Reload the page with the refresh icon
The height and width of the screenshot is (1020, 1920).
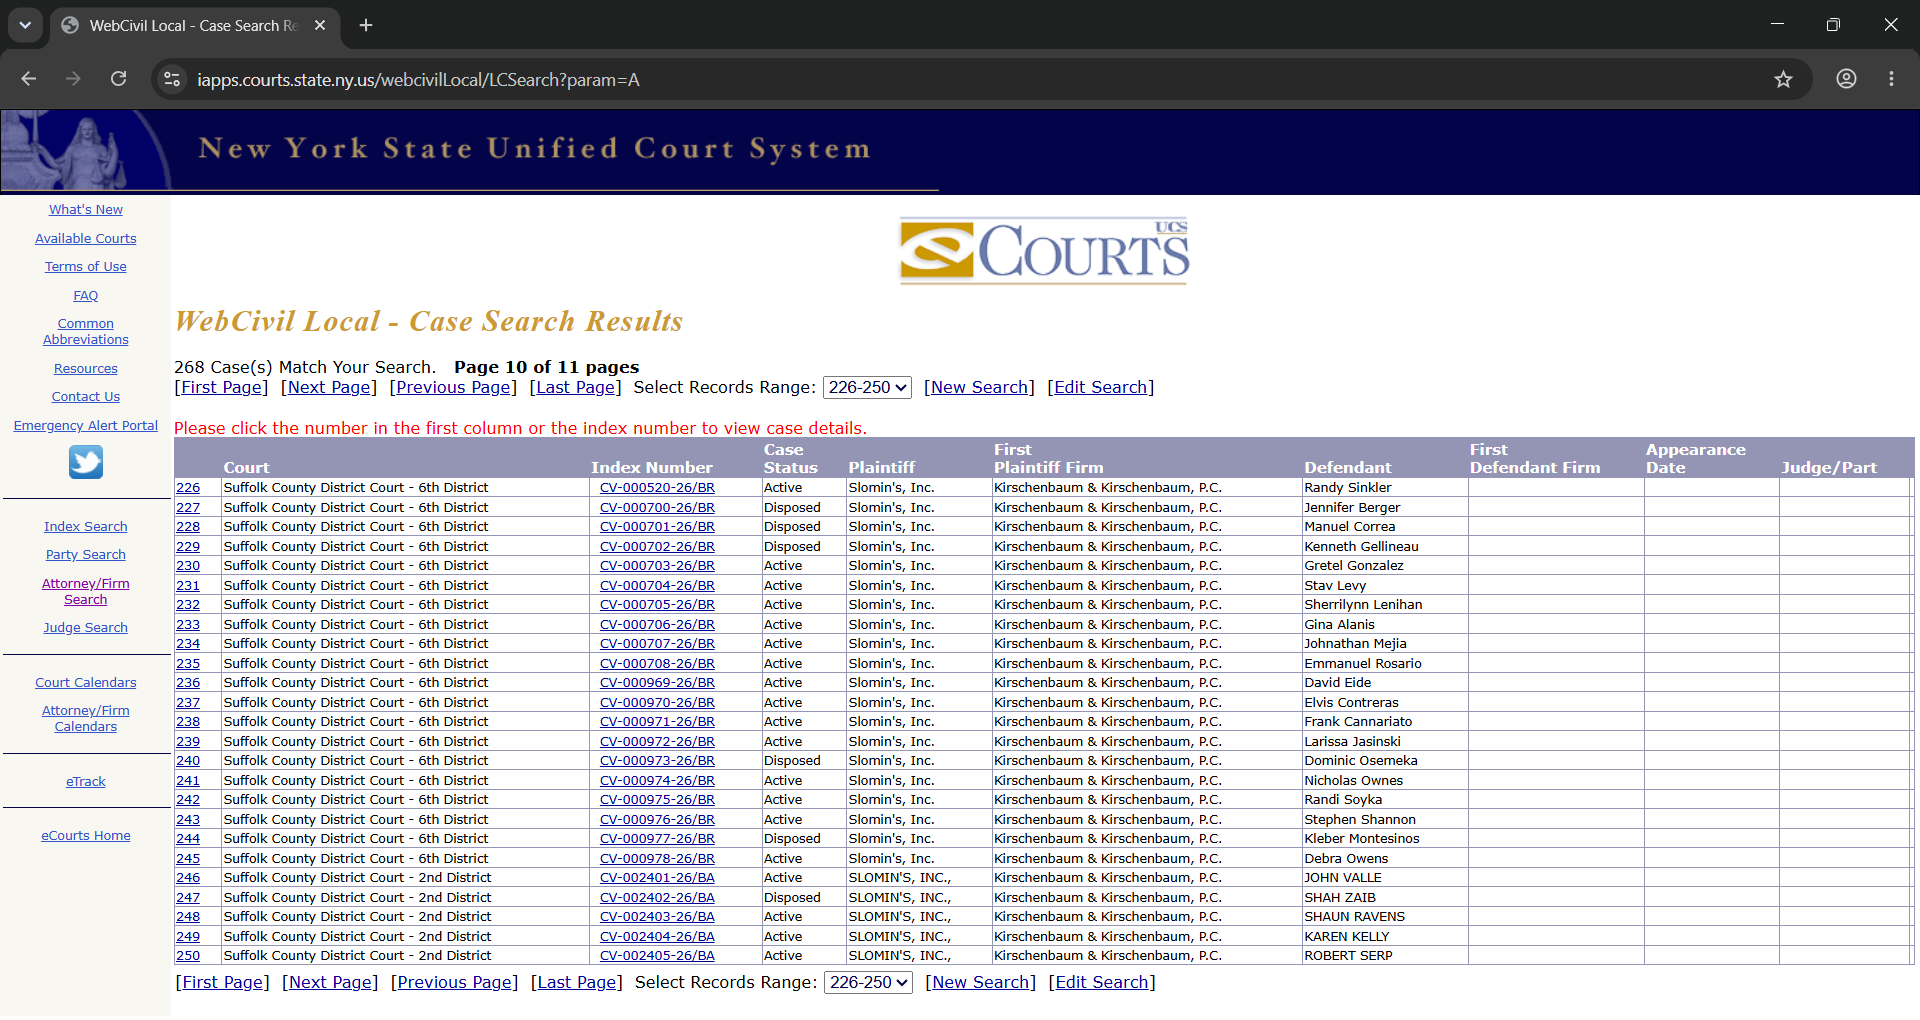118,79
